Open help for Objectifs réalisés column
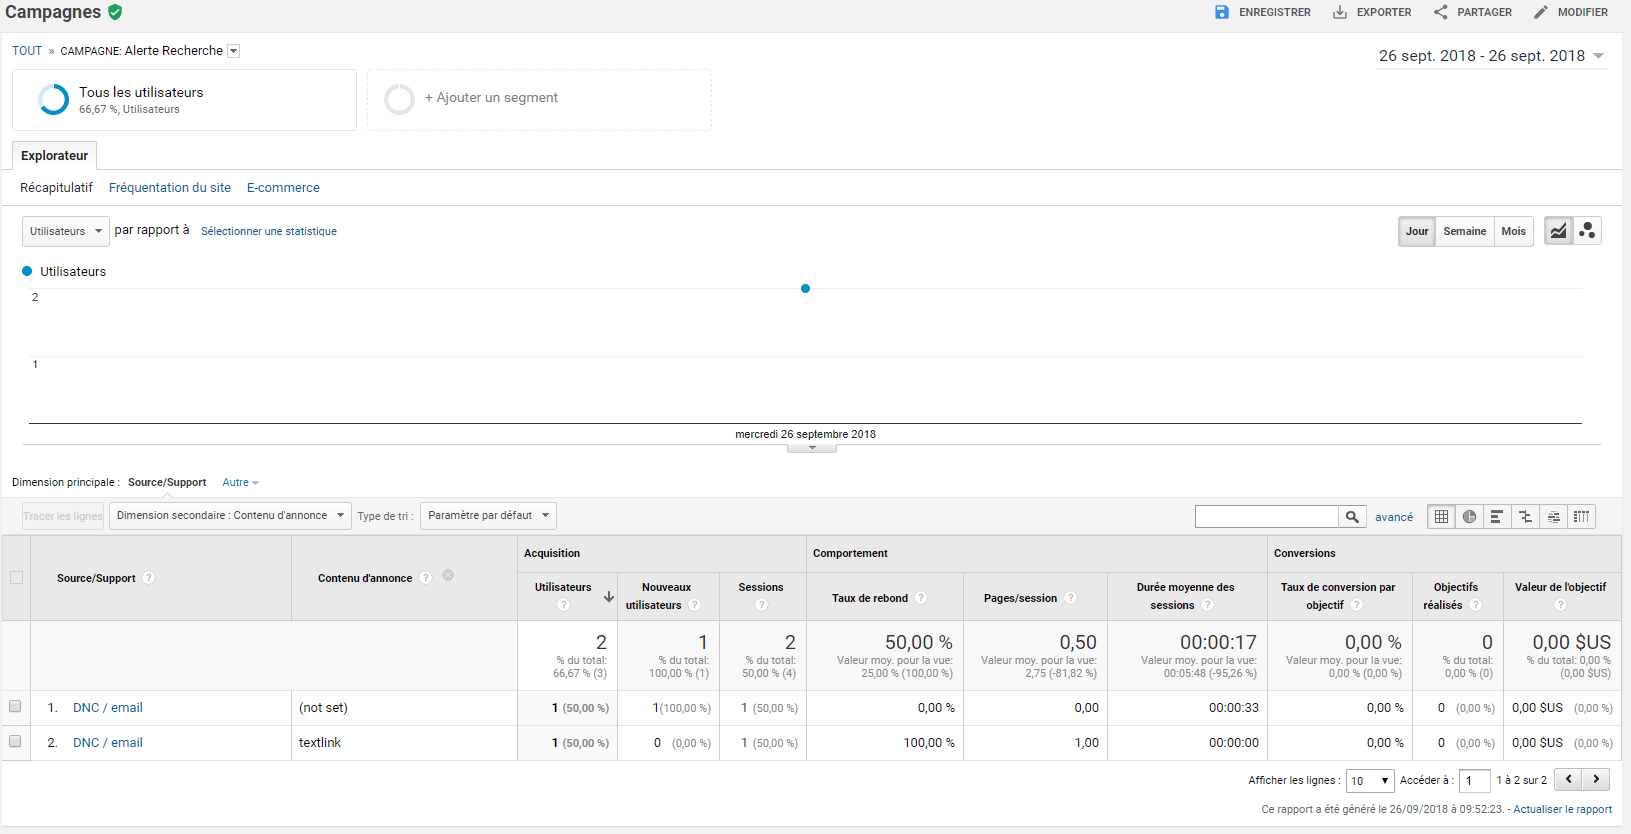 point(1475,605)
